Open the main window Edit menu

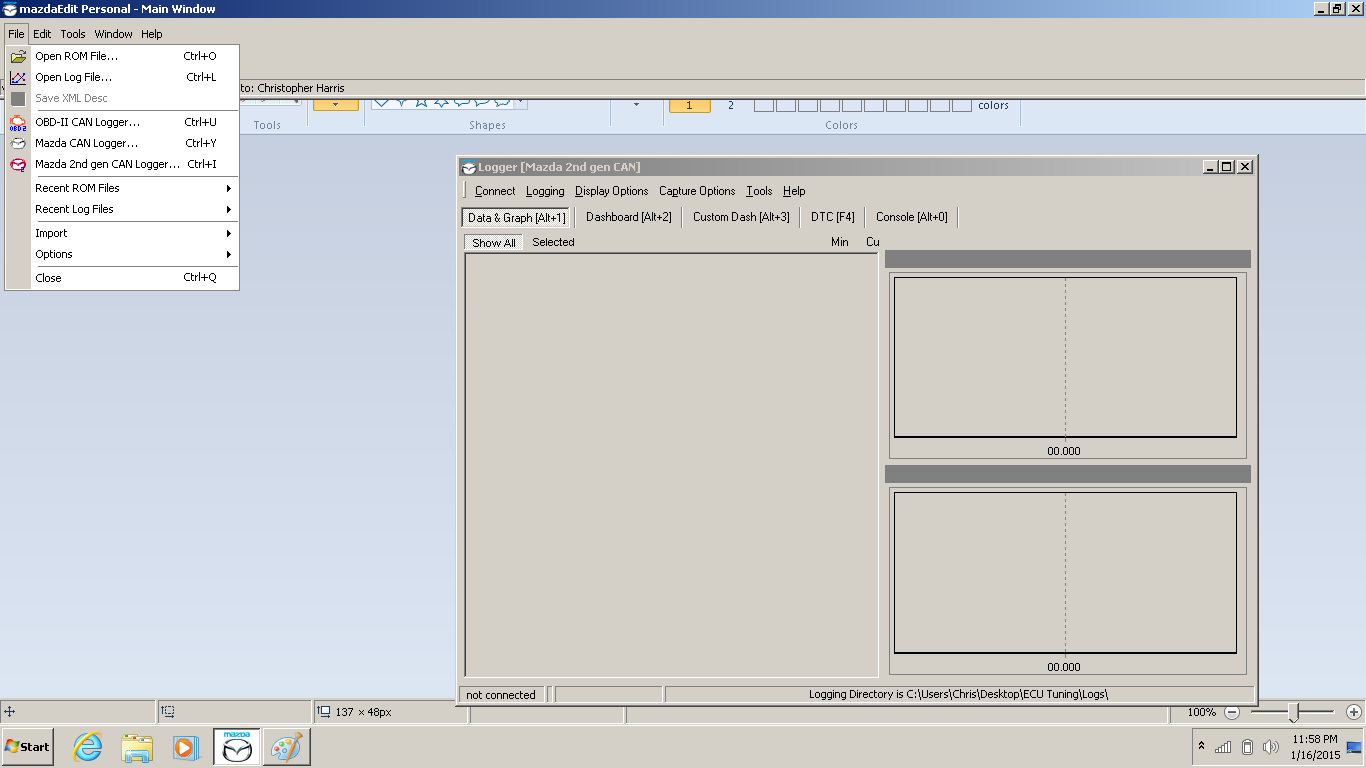click(42, 34)
